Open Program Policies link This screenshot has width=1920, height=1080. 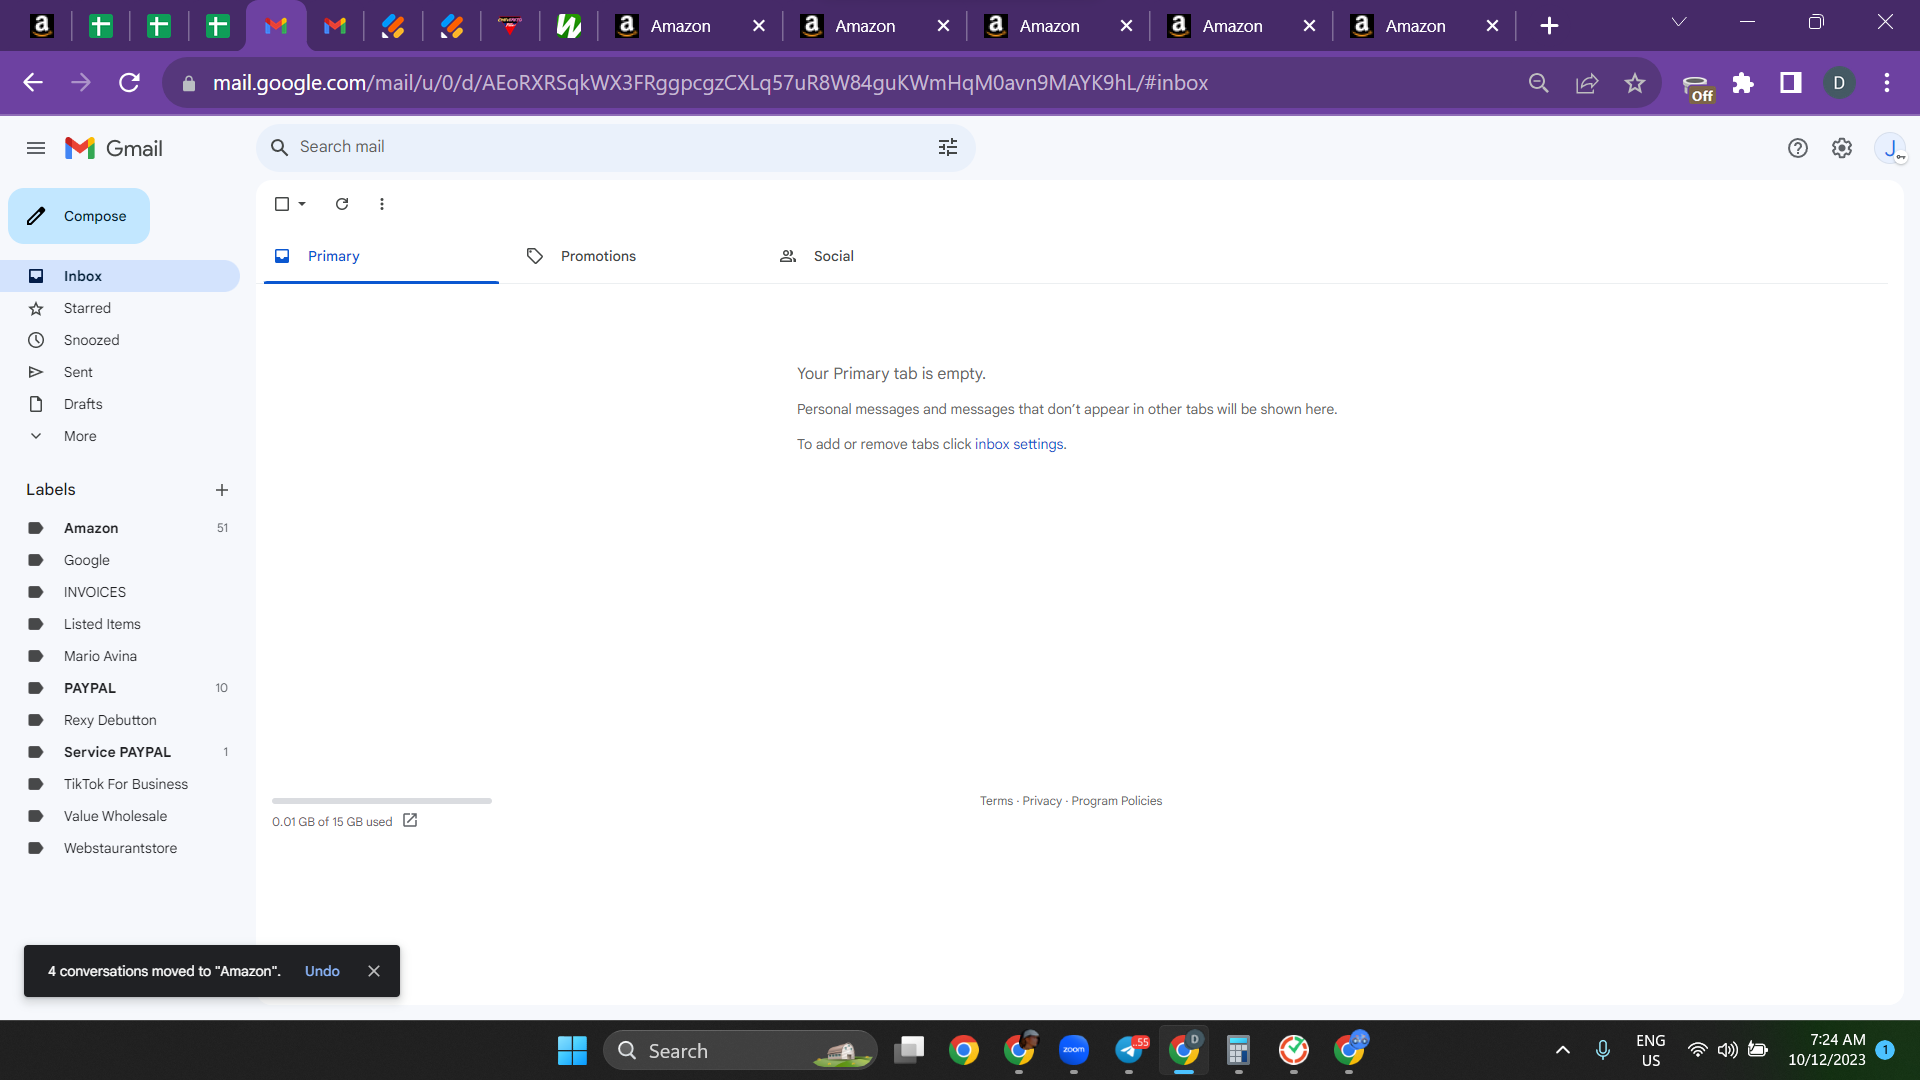1116,801
